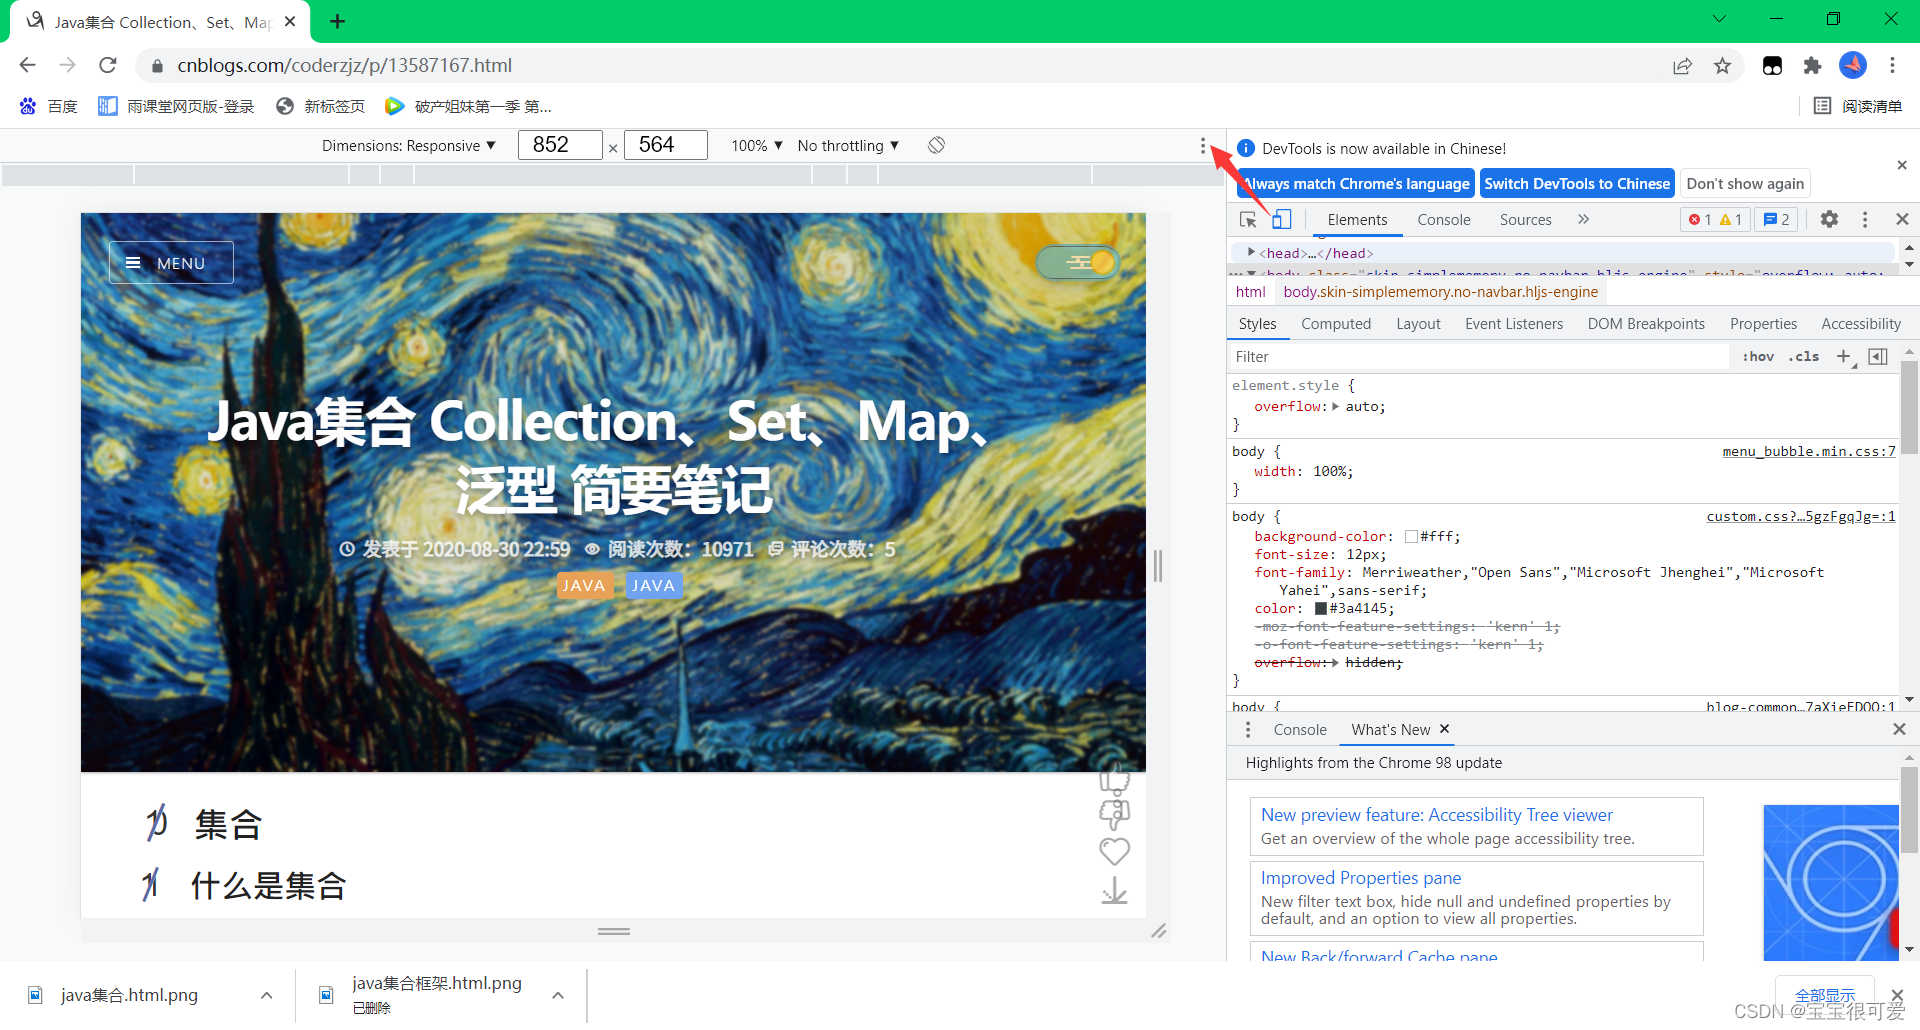This screenshot has width=1920, height=1030.
Task: Bookmark this page with the star icon
Action: point(1722,66)
